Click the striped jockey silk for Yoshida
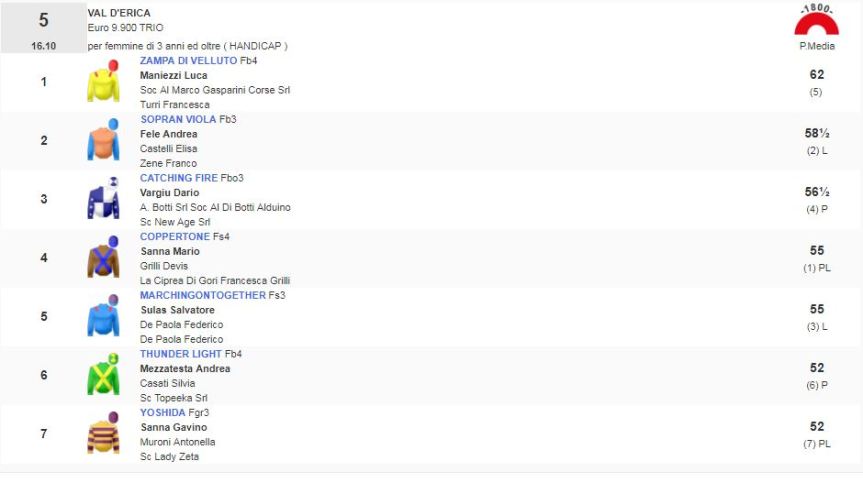The image size is (863, 483). (103, 433)
